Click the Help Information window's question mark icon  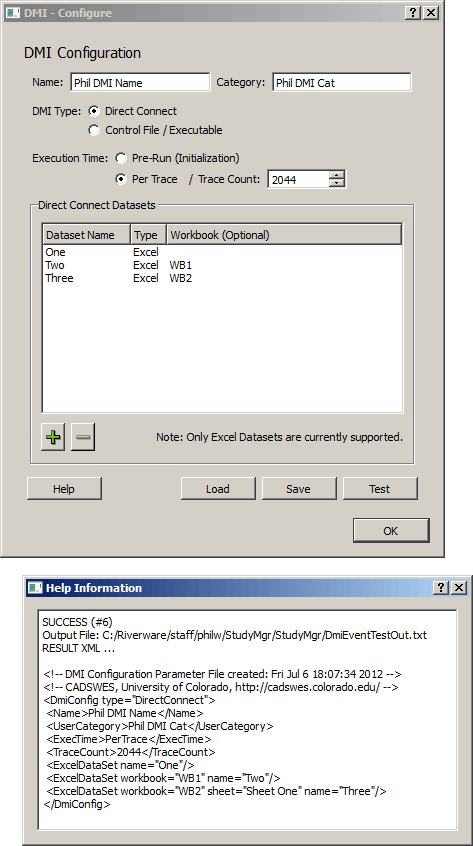point(441,588)
